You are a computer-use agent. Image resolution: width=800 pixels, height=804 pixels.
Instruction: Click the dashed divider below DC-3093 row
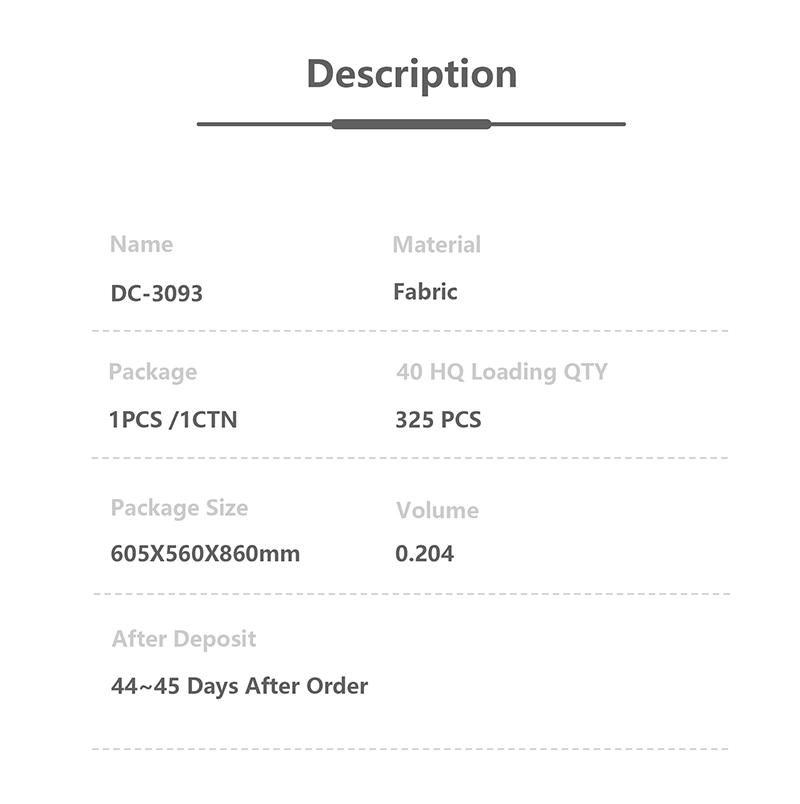[410, 330]
